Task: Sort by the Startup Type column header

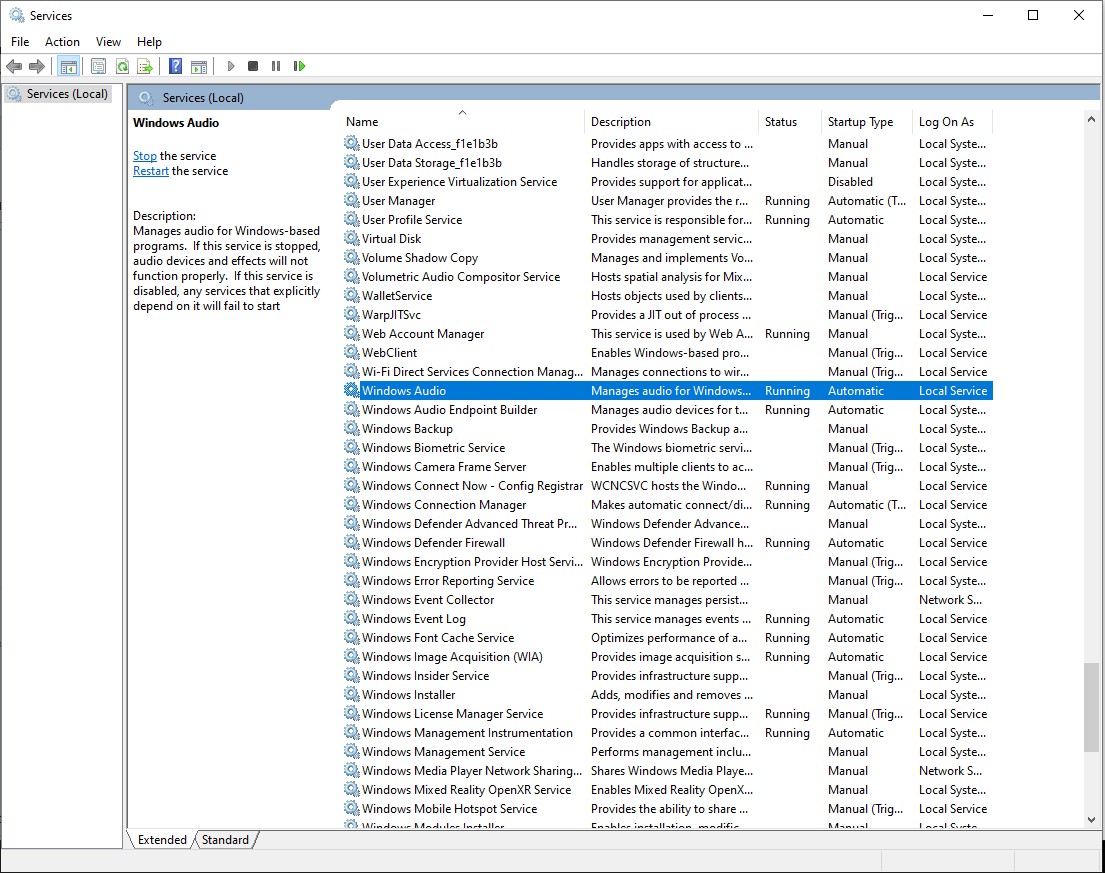Action: [x=867, y=122]
